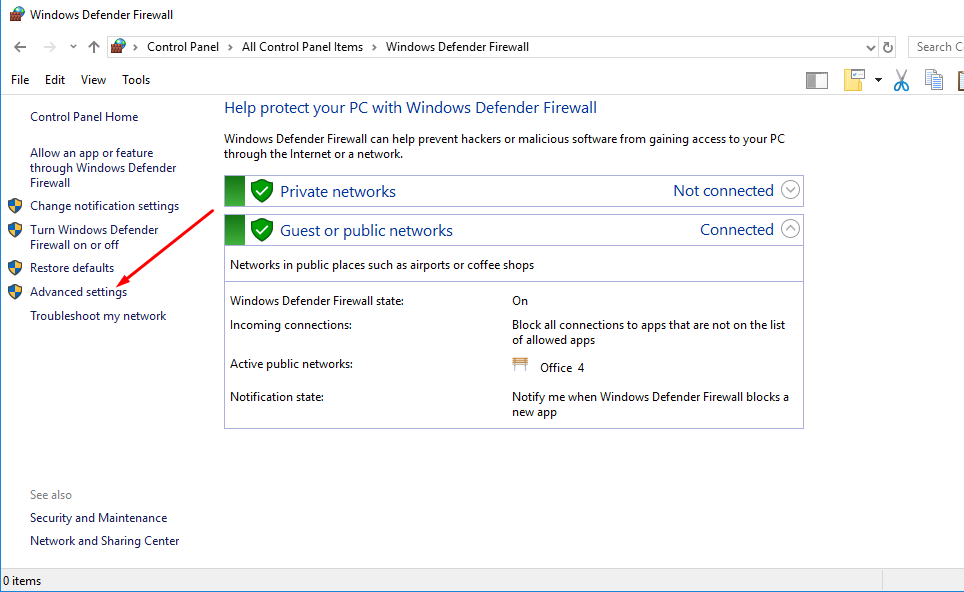Screen dimensions: 964x592
Task: Select All Control Panel Items breadcrumb
Action: 302,47
